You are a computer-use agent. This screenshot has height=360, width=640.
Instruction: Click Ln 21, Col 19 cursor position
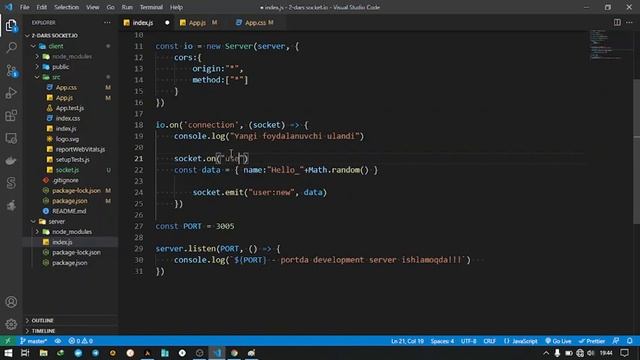407,341
